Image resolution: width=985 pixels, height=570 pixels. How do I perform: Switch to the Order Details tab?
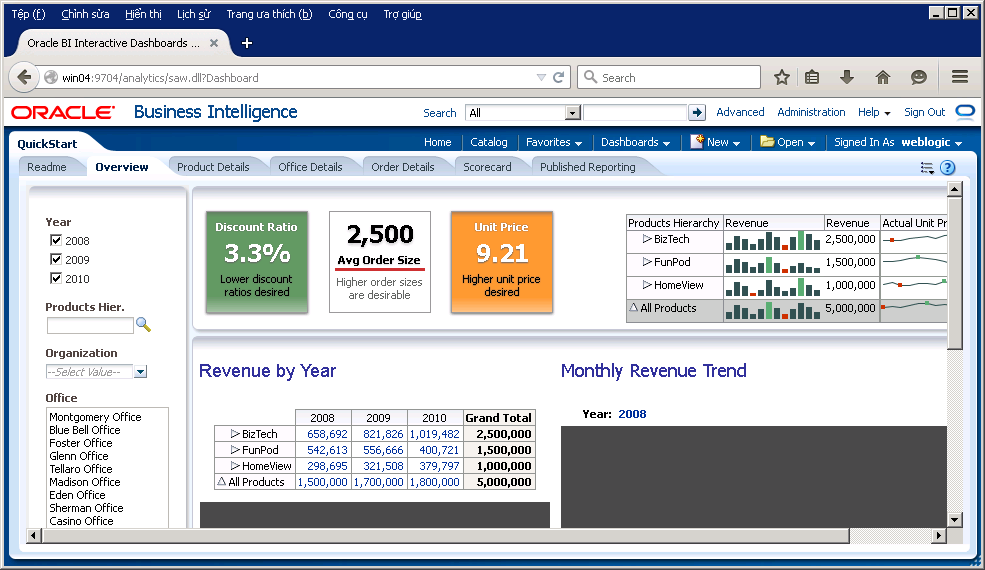click(403, 167)
